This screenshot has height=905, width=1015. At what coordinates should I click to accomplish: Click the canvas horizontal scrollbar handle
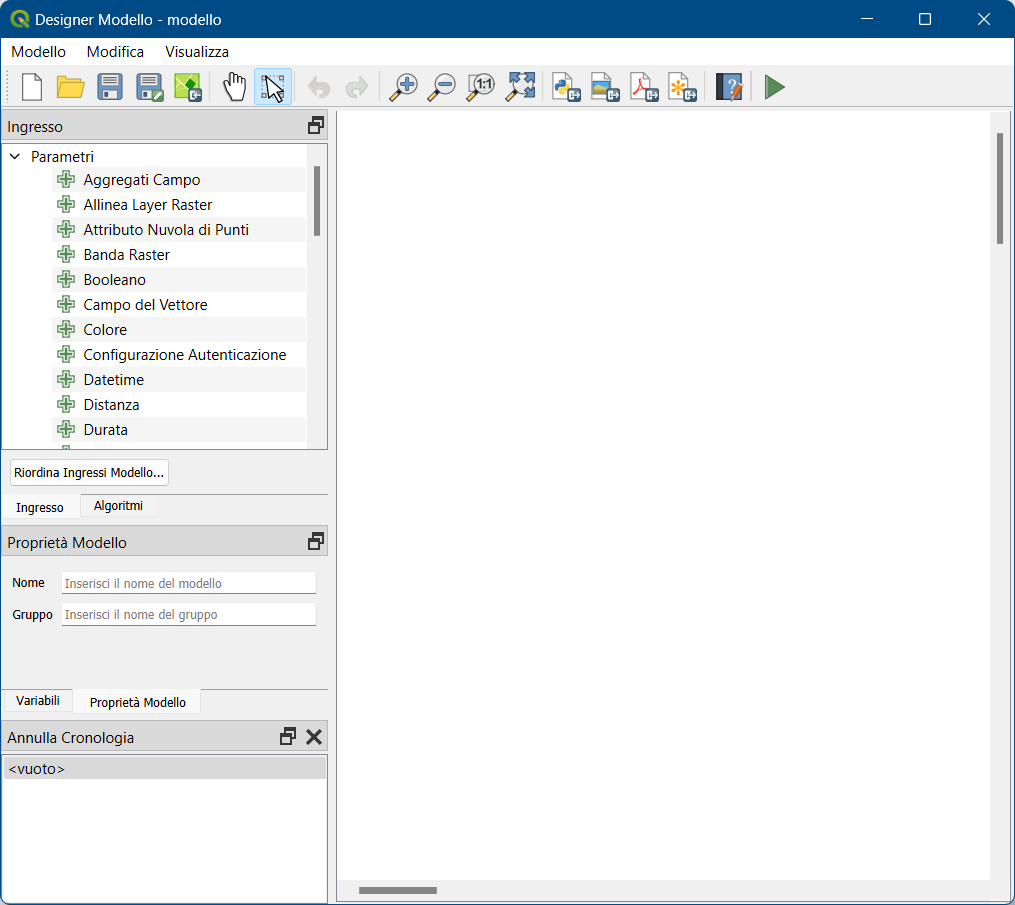397,890
